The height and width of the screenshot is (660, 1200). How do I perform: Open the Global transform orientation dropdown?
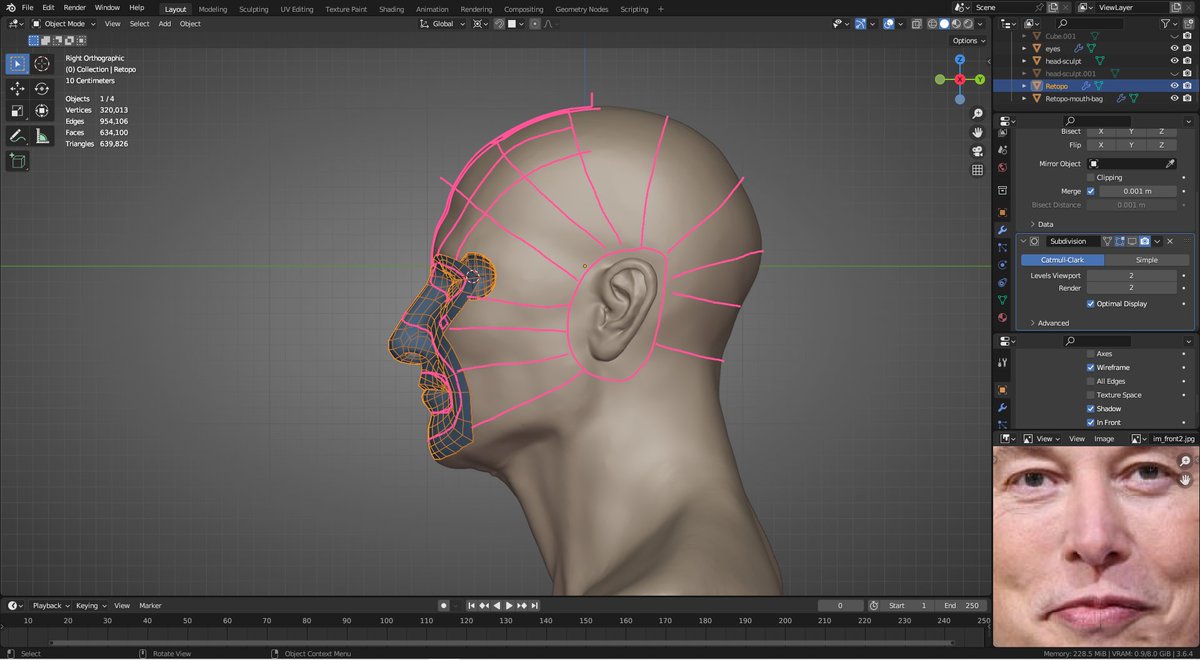[x=443, y=23]
